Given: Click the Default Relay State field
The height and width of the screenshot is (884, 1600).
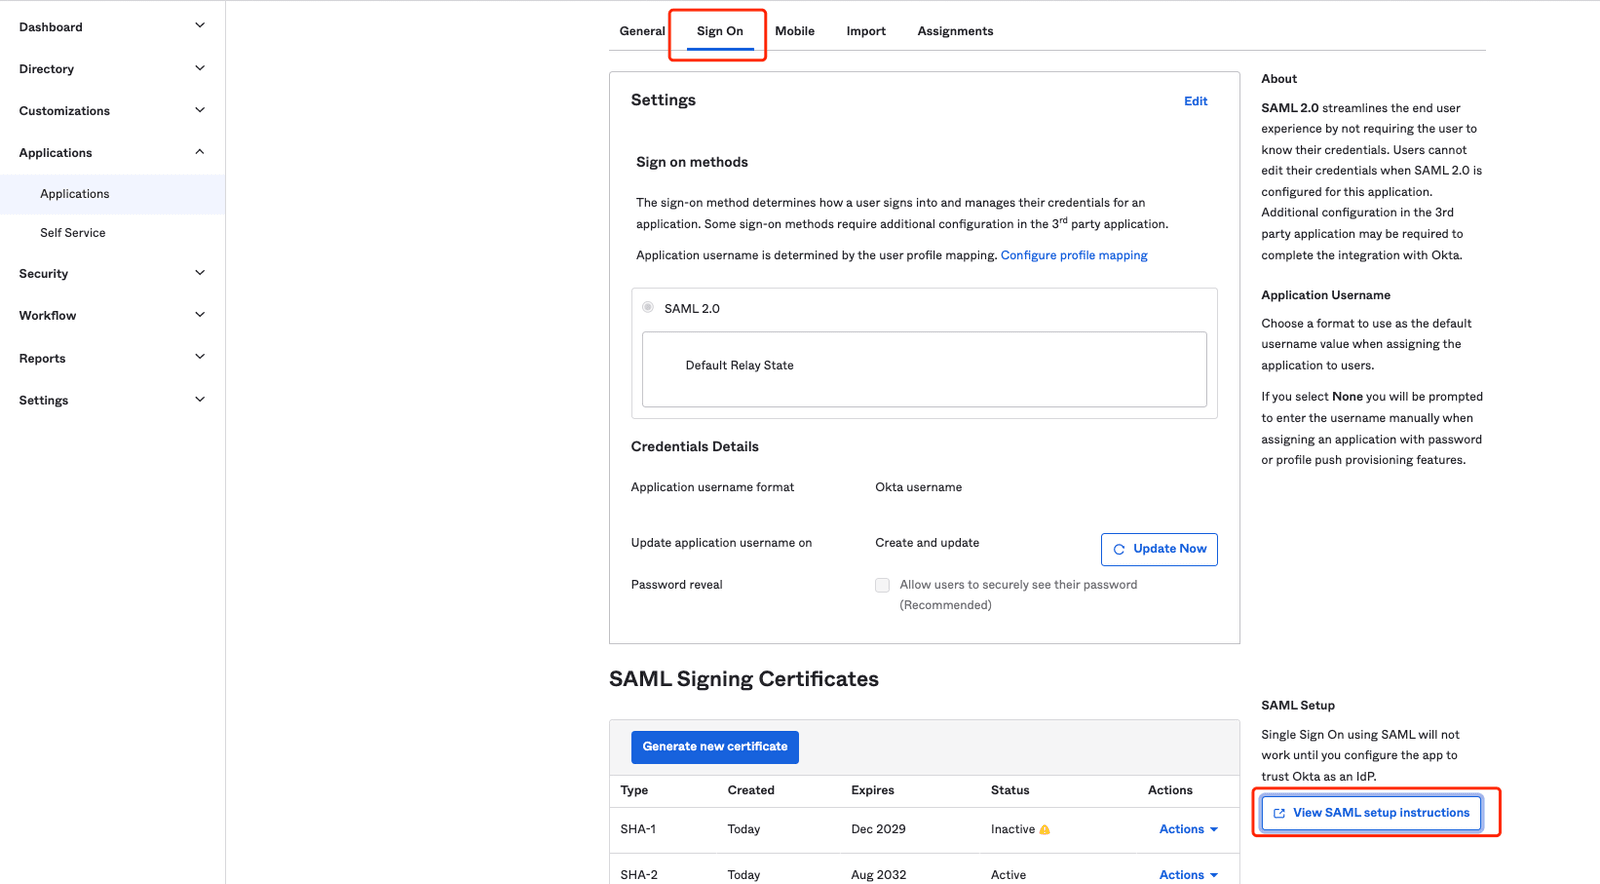Looking at the screenshot, I should point(924,369).
